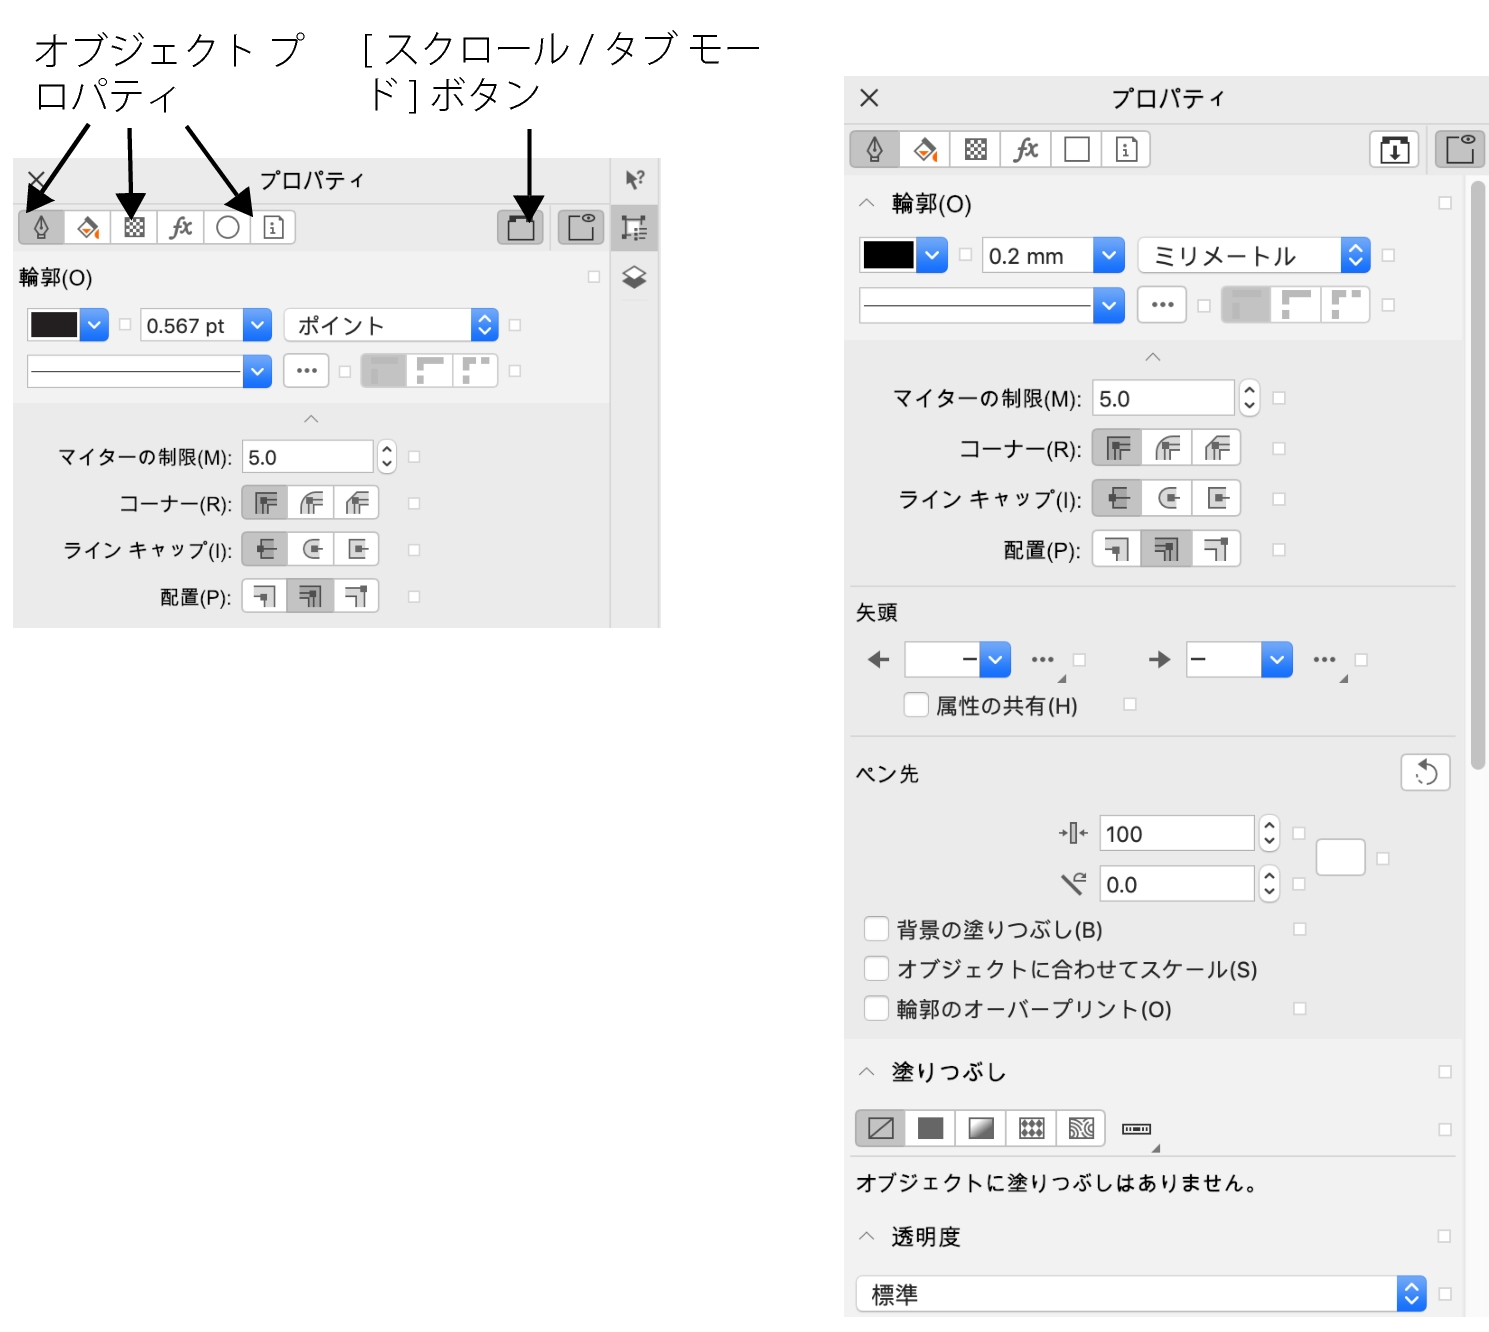Click the fx effects icon in left panel
Viewport: 1489px width, 1332px height.
(x=181, y=228)
